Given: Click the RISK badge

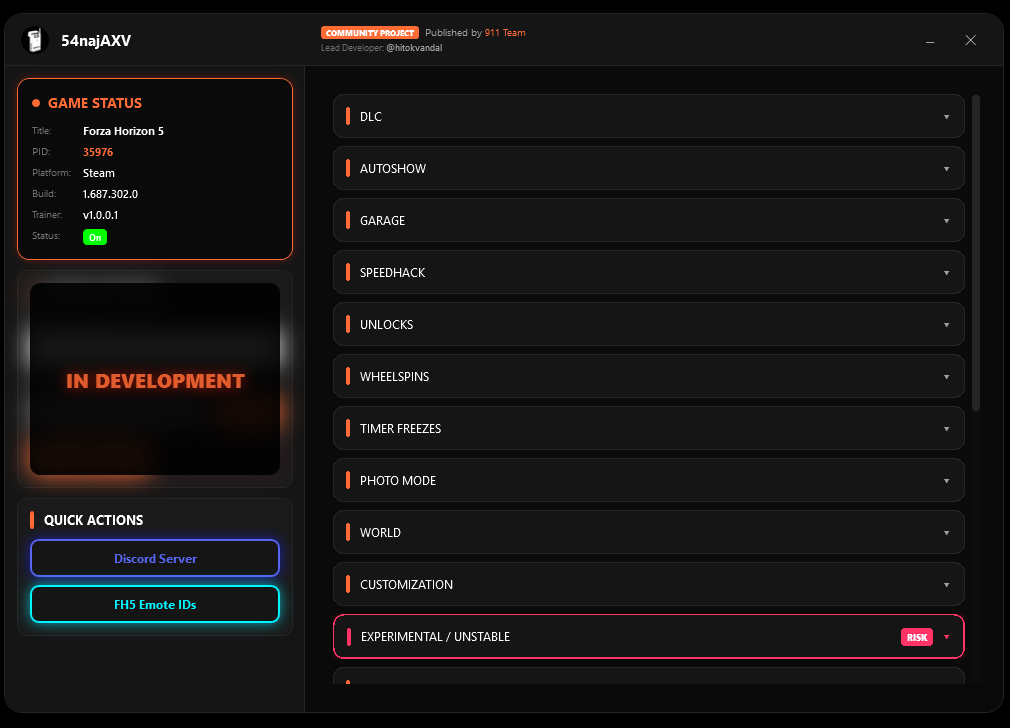Looking at the screenshot, I should click(917, 637).
